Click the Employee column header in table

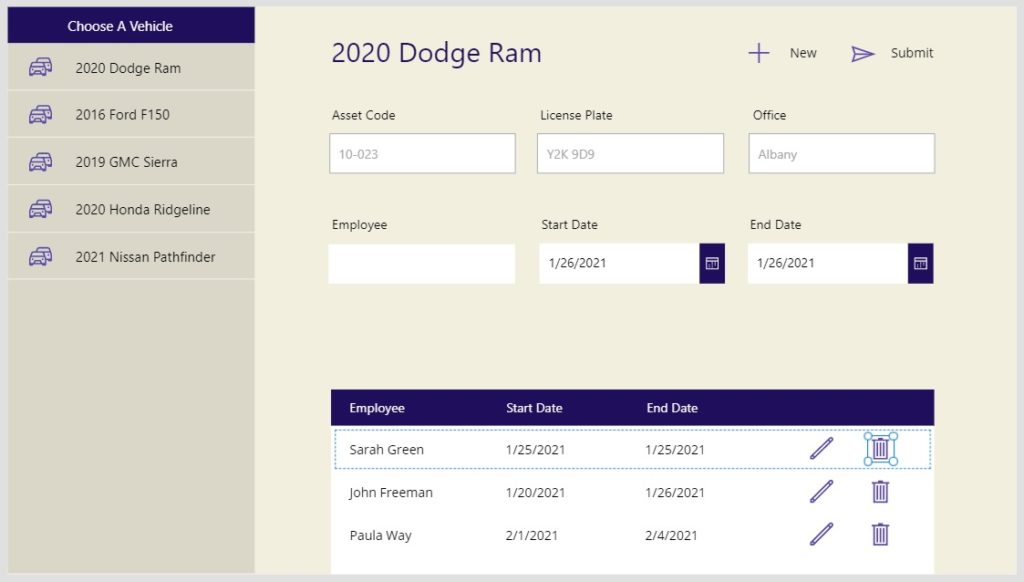point(377,408)
